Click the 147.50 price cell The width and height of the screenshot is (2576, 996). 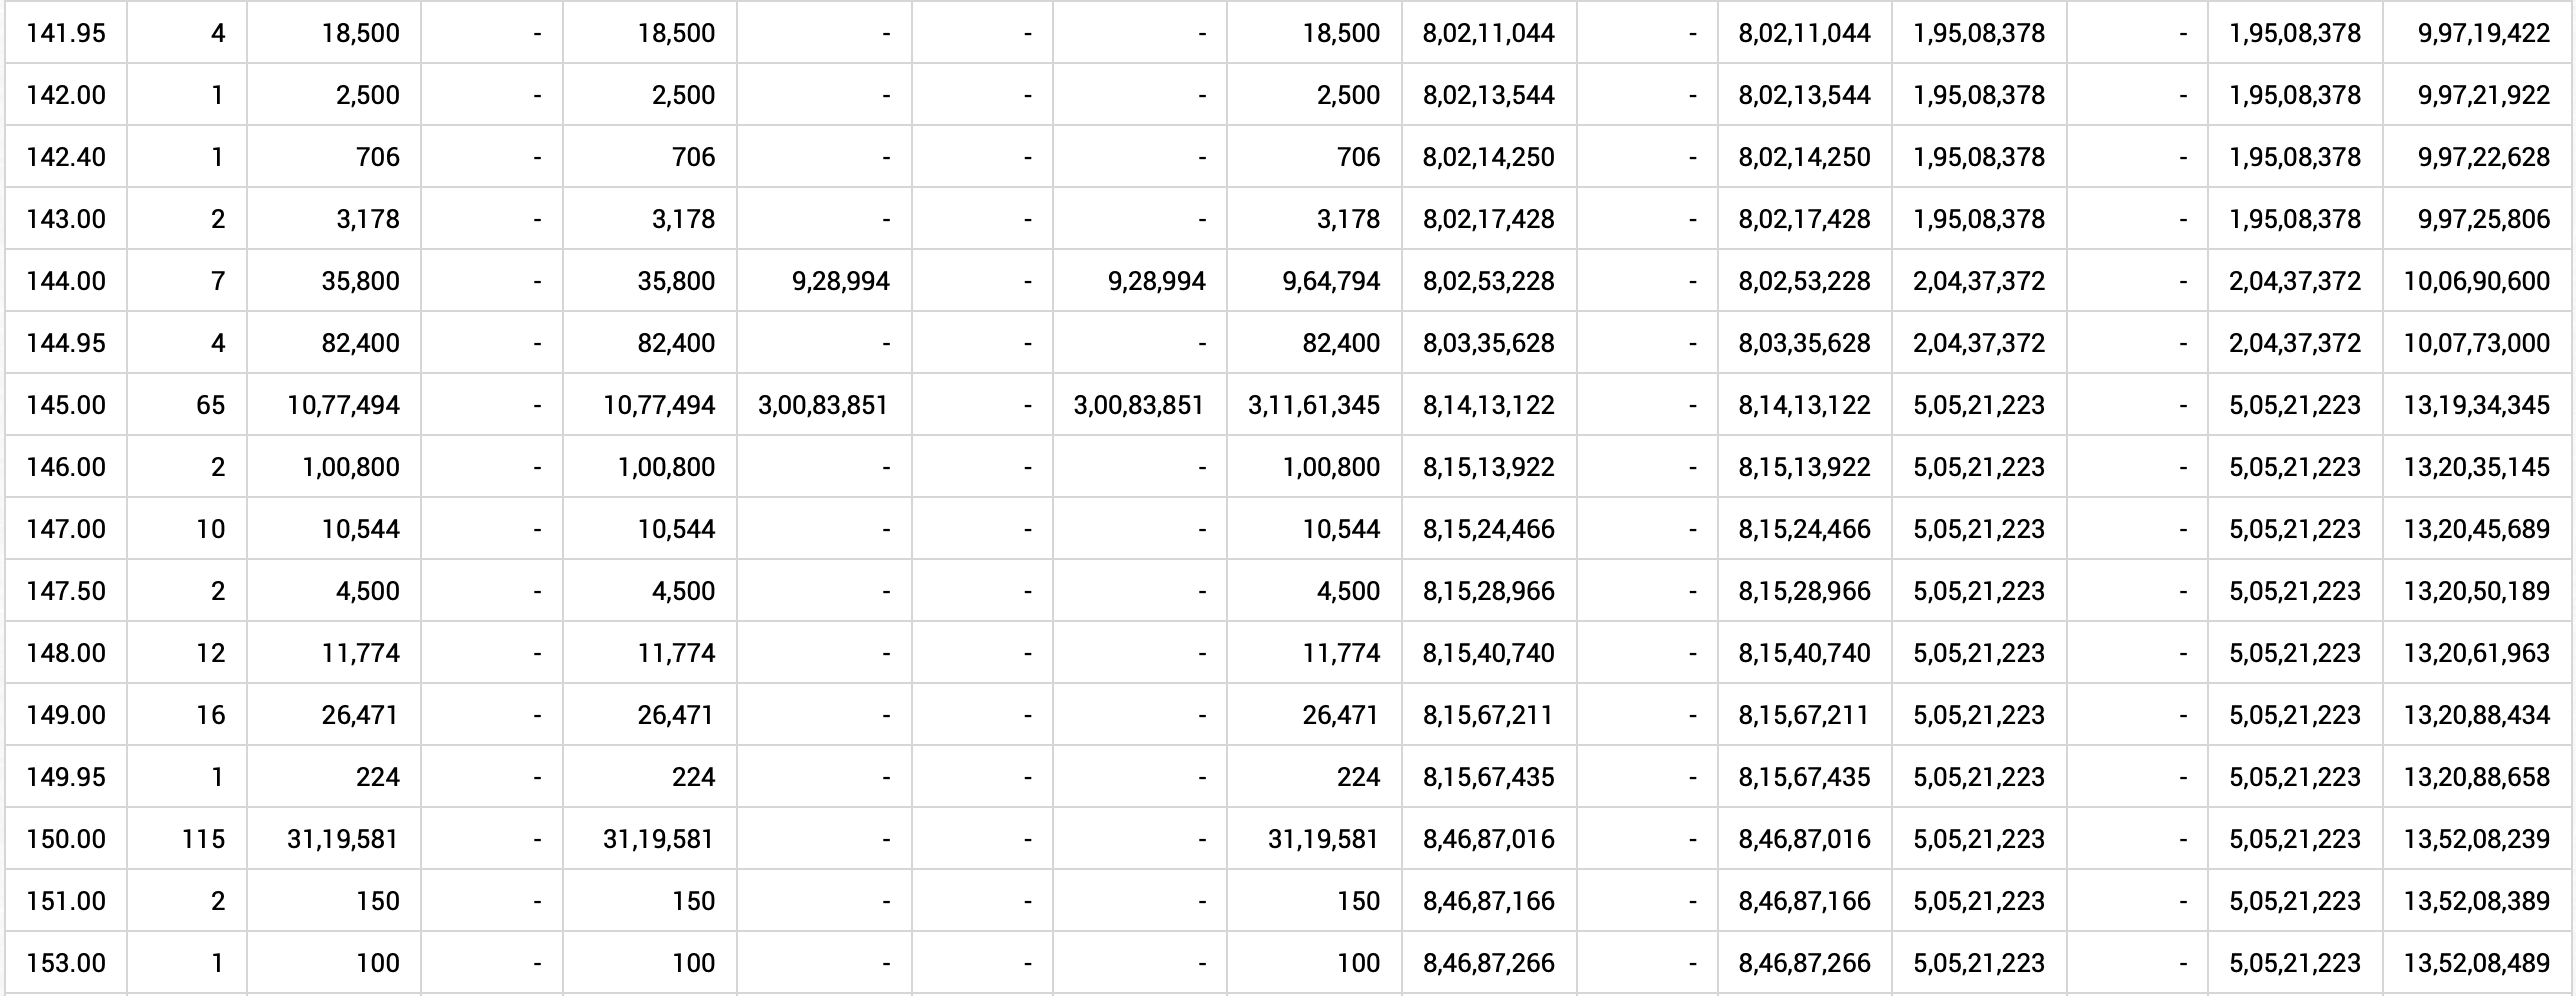(x=66, y=591)
